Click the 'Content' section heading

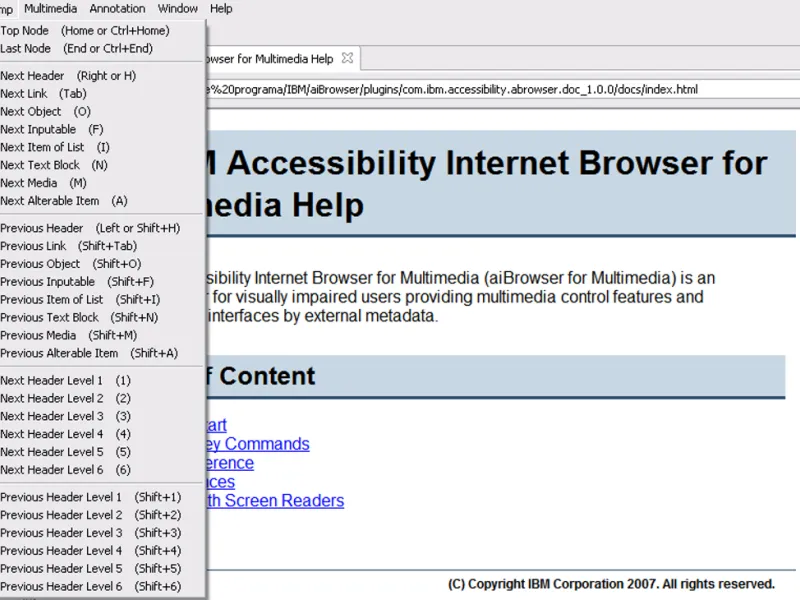tap(267, 376)
